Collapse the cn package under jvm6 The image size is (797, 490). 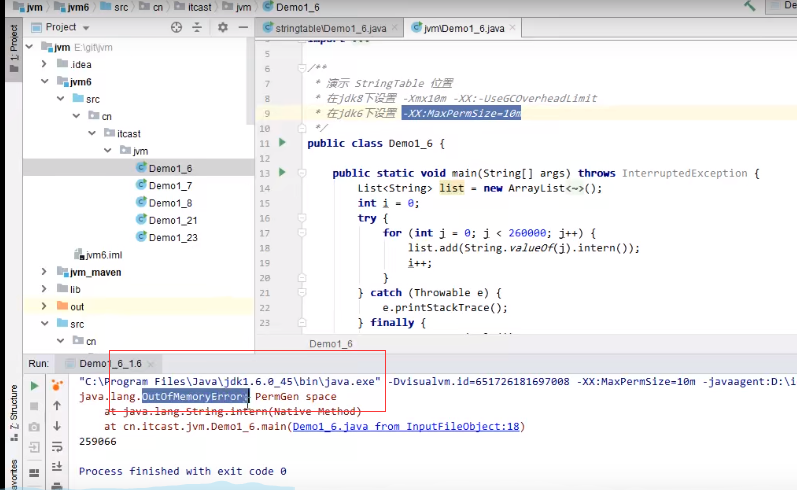[x=76, y=116]
